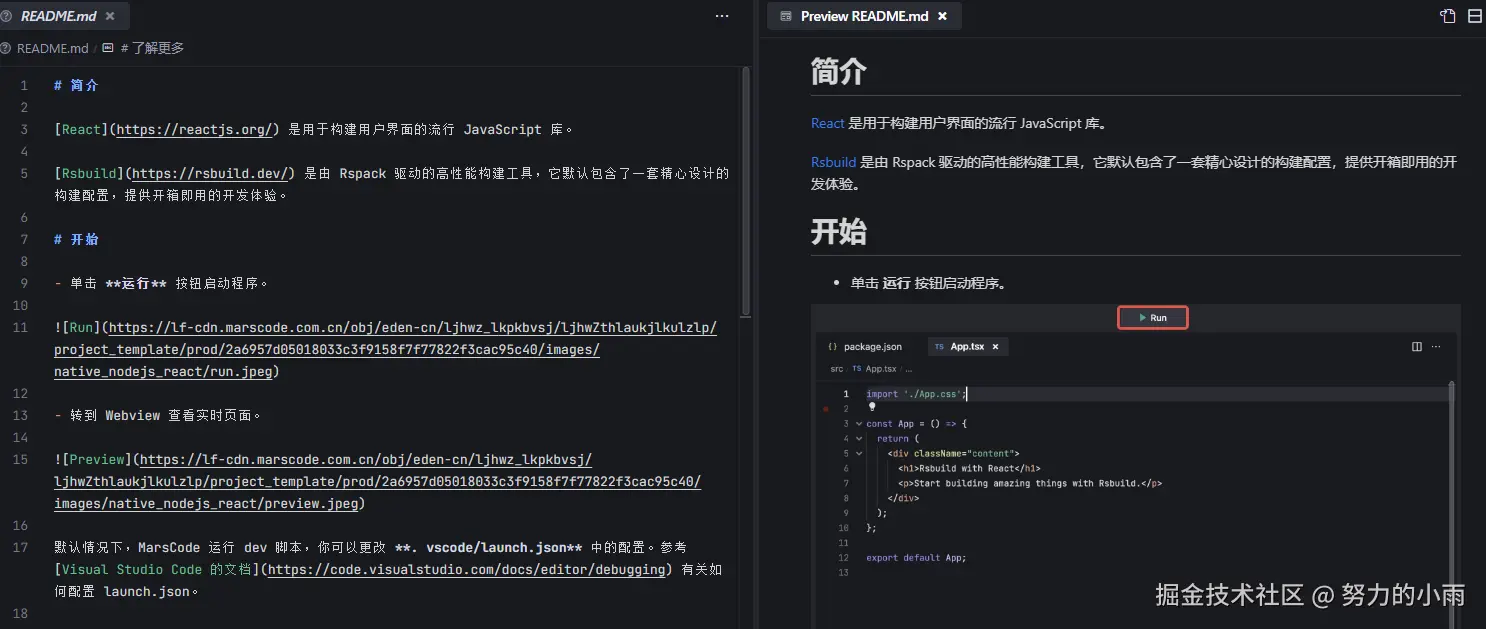
Task: Close the Preview README.md tab
Action: (x=942, y=16)
